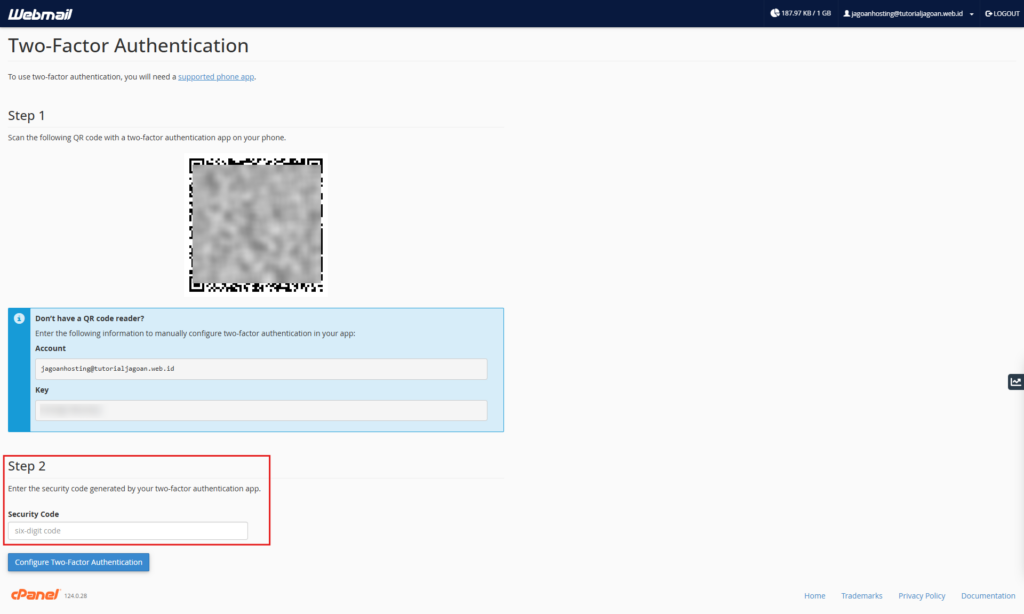This screenshot has width=1024, height=614.
Task: Open the Documentation footer link
Action: [x=988, y=596]
